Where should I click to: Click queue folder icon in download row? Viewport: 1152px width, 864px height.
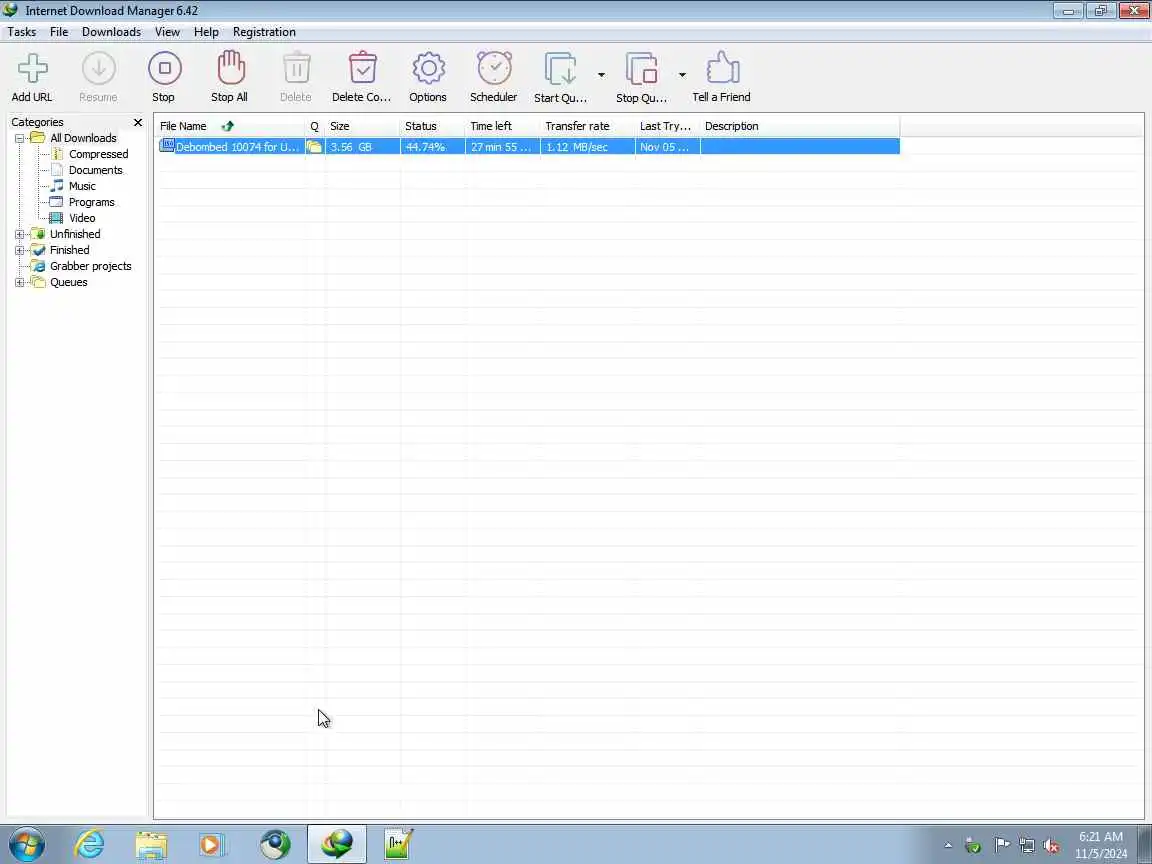point(314,147)
